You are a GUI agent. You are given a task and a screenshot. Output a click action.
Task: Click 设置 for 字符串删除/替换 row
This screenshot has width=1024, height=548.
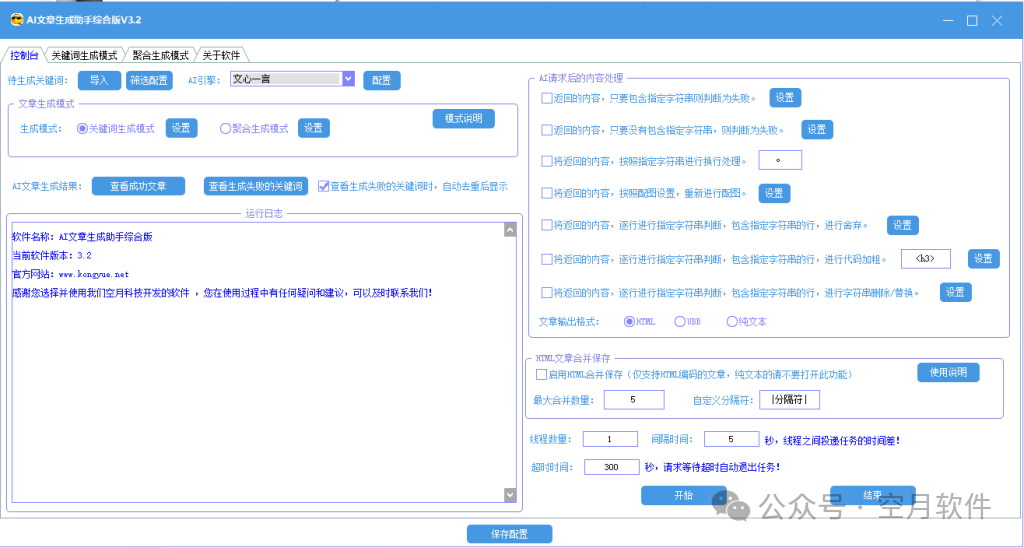956,292
